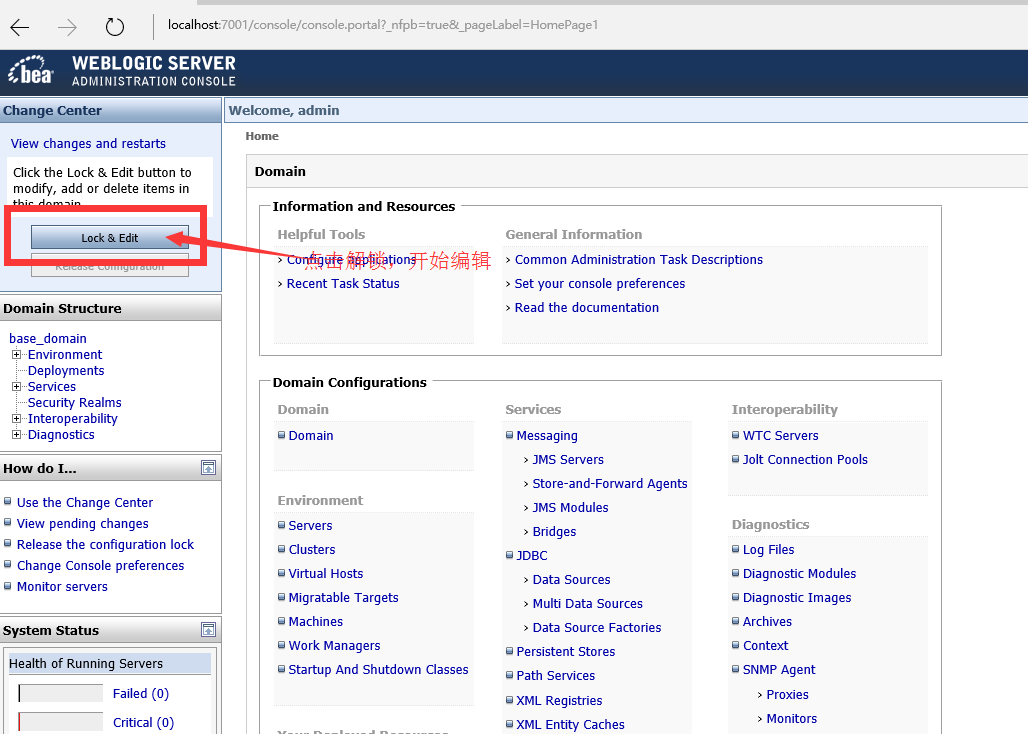Viewport: 1028px width, 734px height.
Task: Open the Data Sources link
Action: (571, 580)
